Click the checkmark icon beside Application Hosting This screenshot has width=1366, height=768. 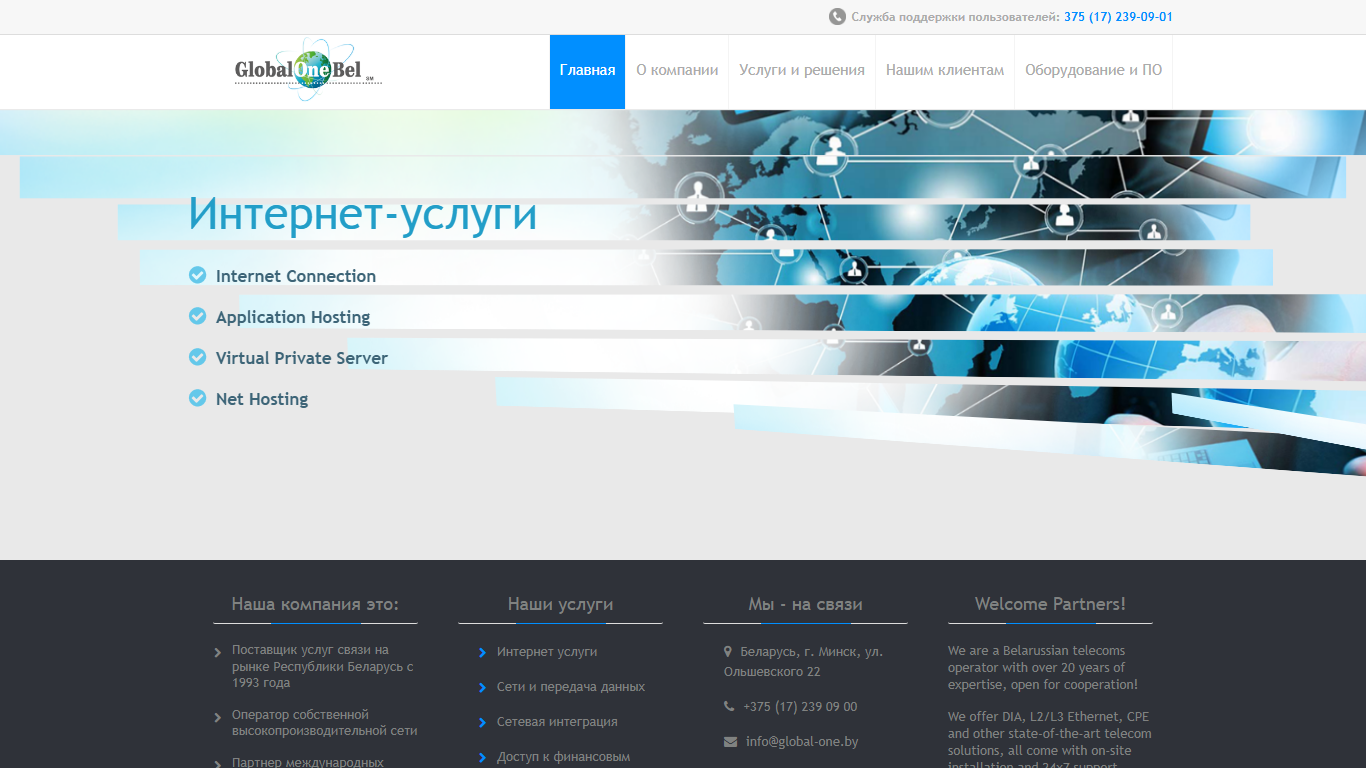pyautogui.click(x=198, y=316)
